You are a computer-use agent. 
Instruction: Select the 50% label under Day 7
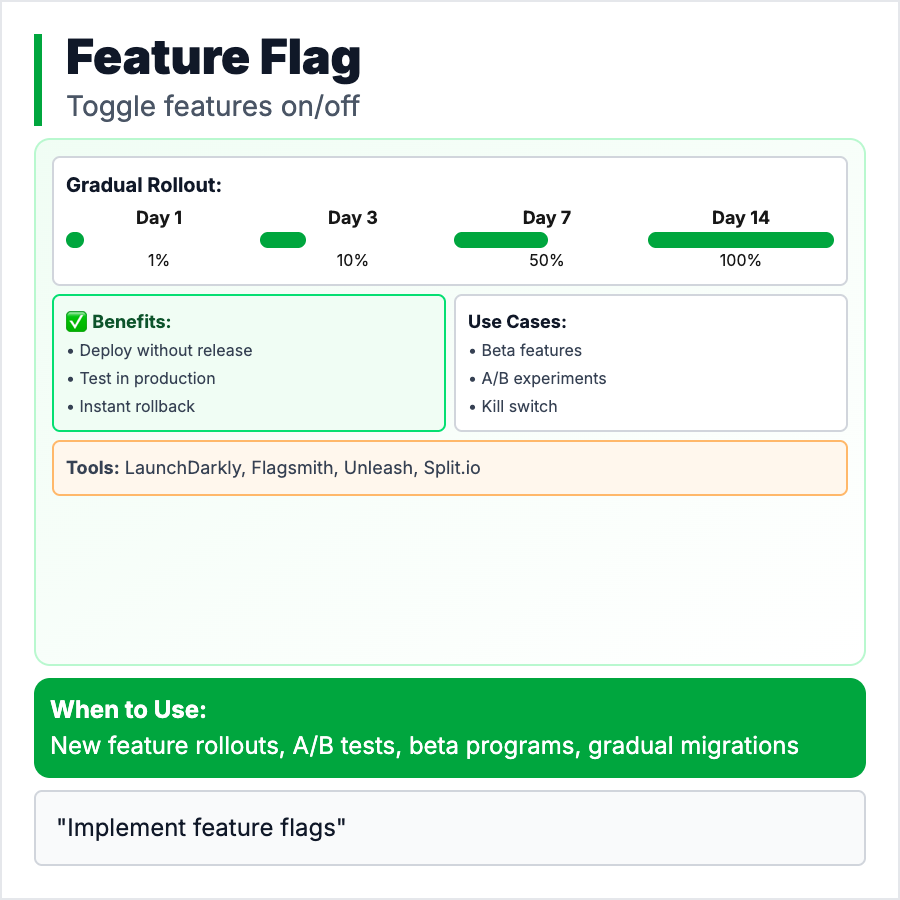tap(546, 261)
